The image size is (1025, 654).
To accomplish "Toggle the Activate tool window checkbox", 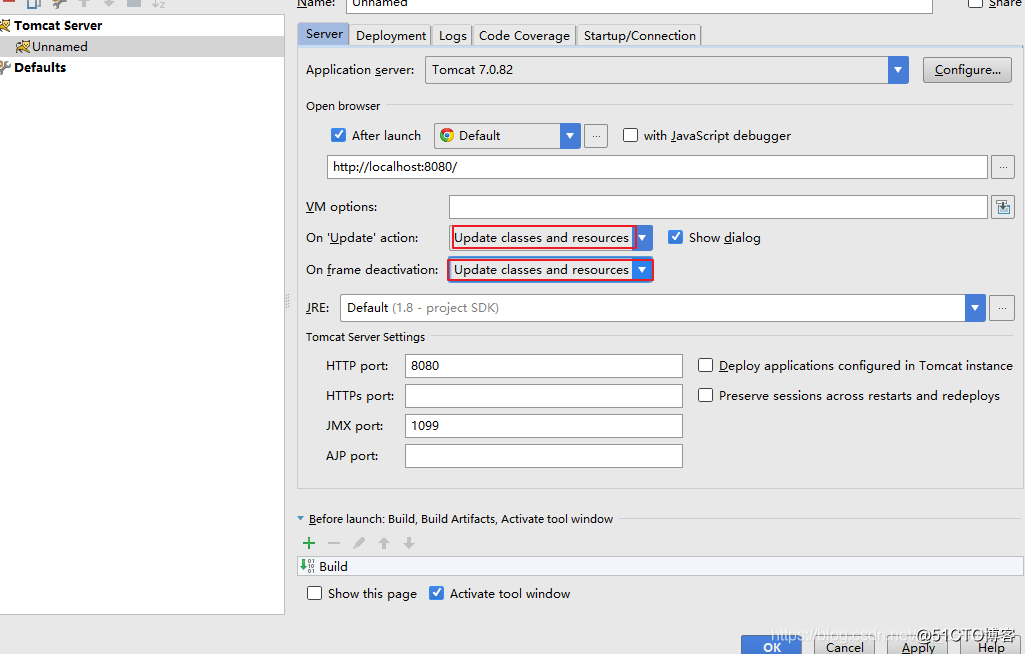I will tap(436, 593).
